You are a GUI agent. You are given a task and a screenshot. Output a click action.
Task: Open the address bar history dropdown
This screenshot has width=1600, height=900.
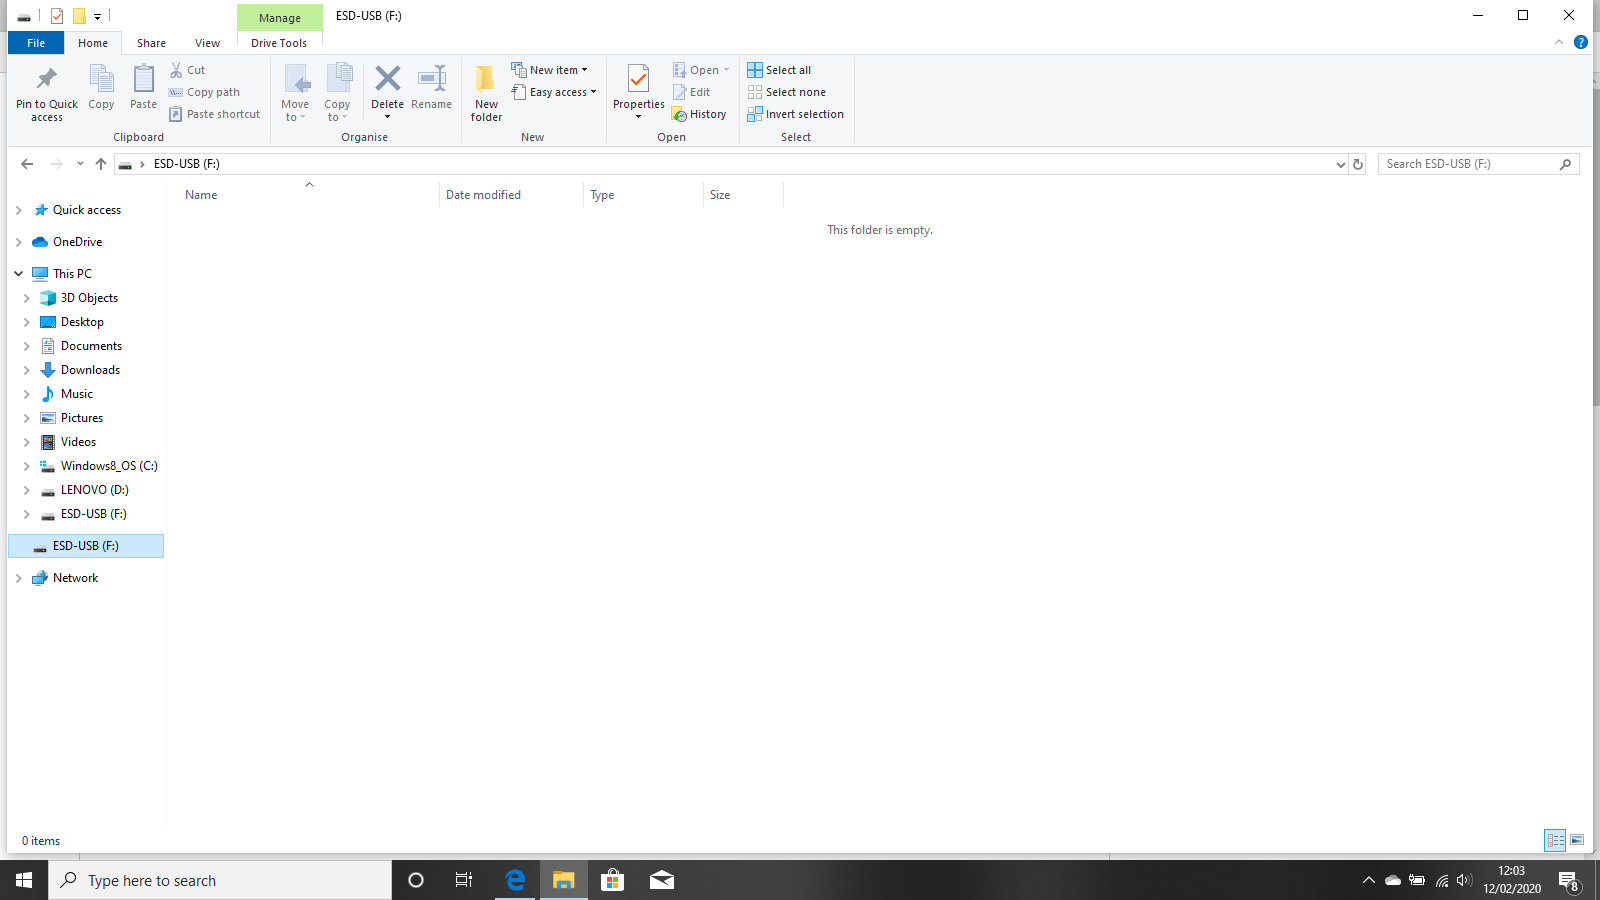click(1340, 164)
